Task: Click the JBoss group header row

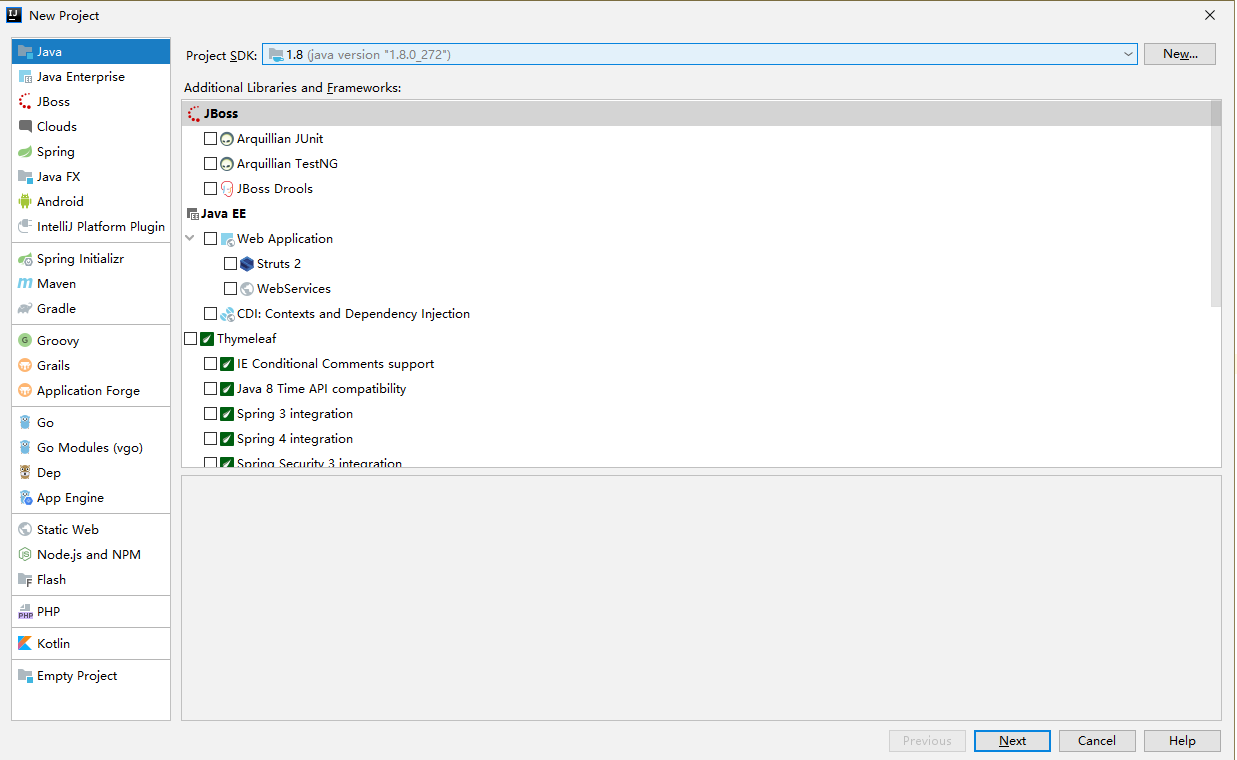Action: 696,114
